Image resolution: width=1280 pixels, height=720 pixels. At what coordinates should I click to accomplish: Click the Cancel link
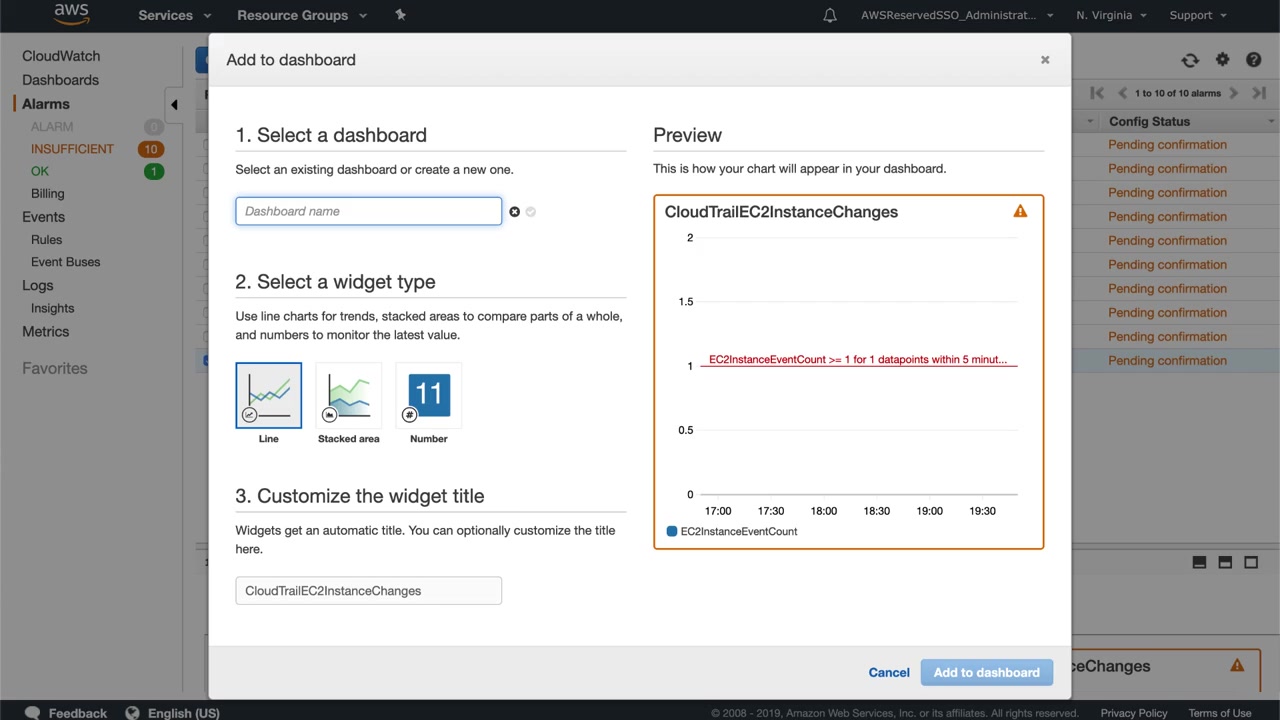pos(889,673)
